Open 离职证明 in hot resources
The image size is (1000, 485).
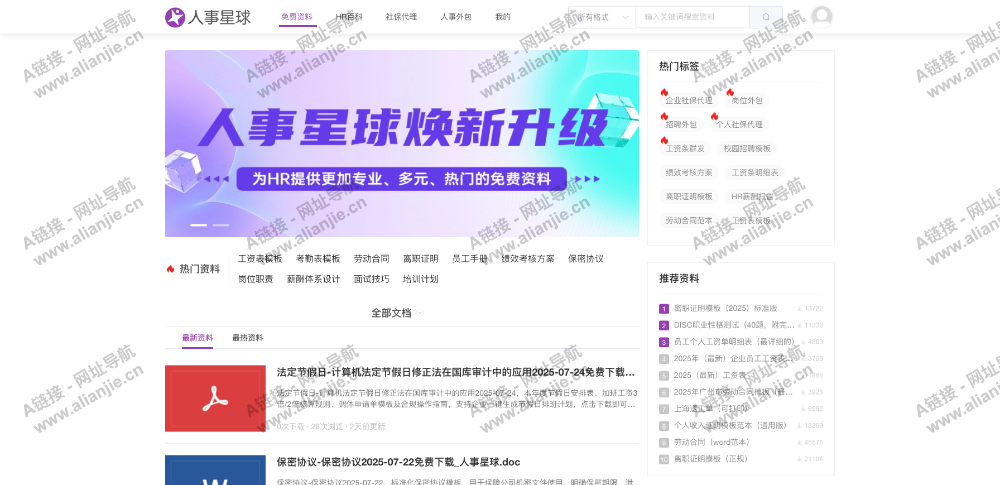pyautogui.click(x=420, y=258)
